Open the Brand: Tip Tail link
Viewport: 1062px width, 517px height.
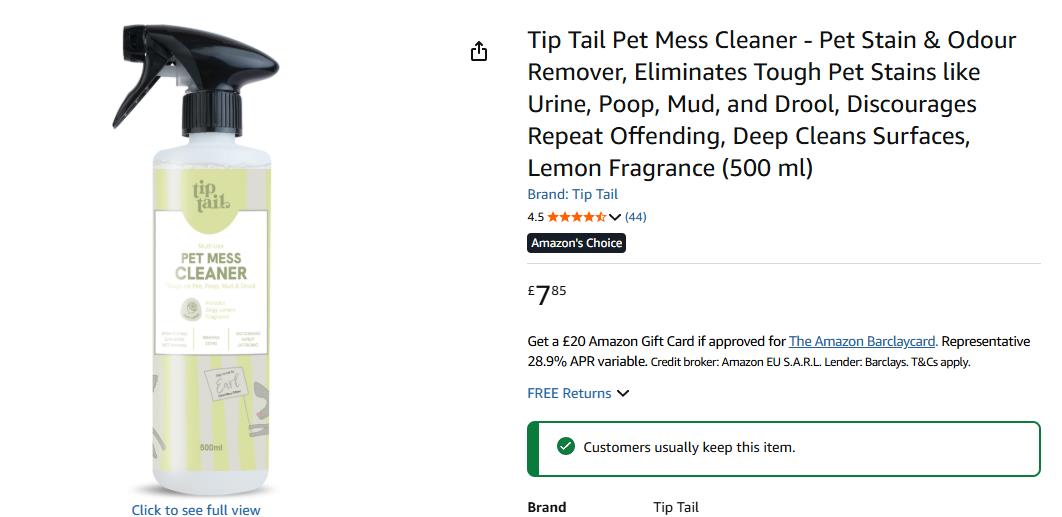[573, 194]
